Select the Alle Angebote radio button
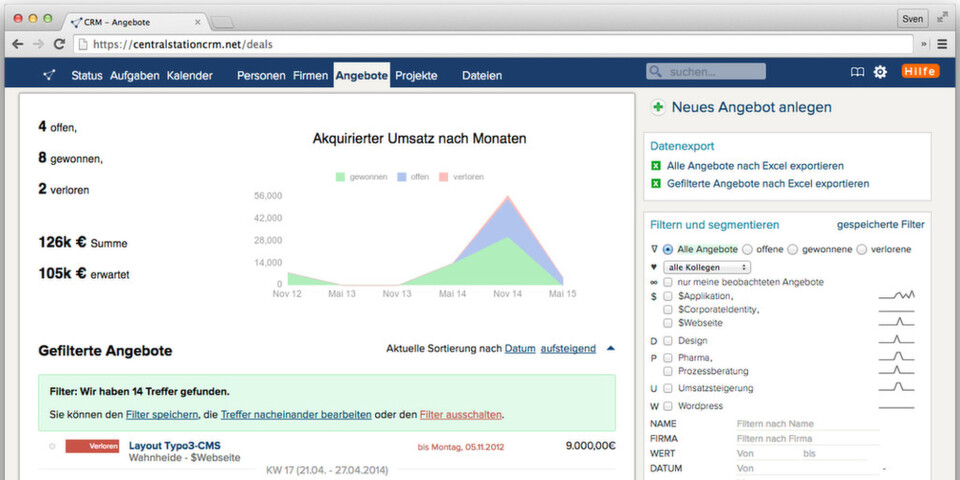This screenshot has width=960, height=480. (668, 250)
